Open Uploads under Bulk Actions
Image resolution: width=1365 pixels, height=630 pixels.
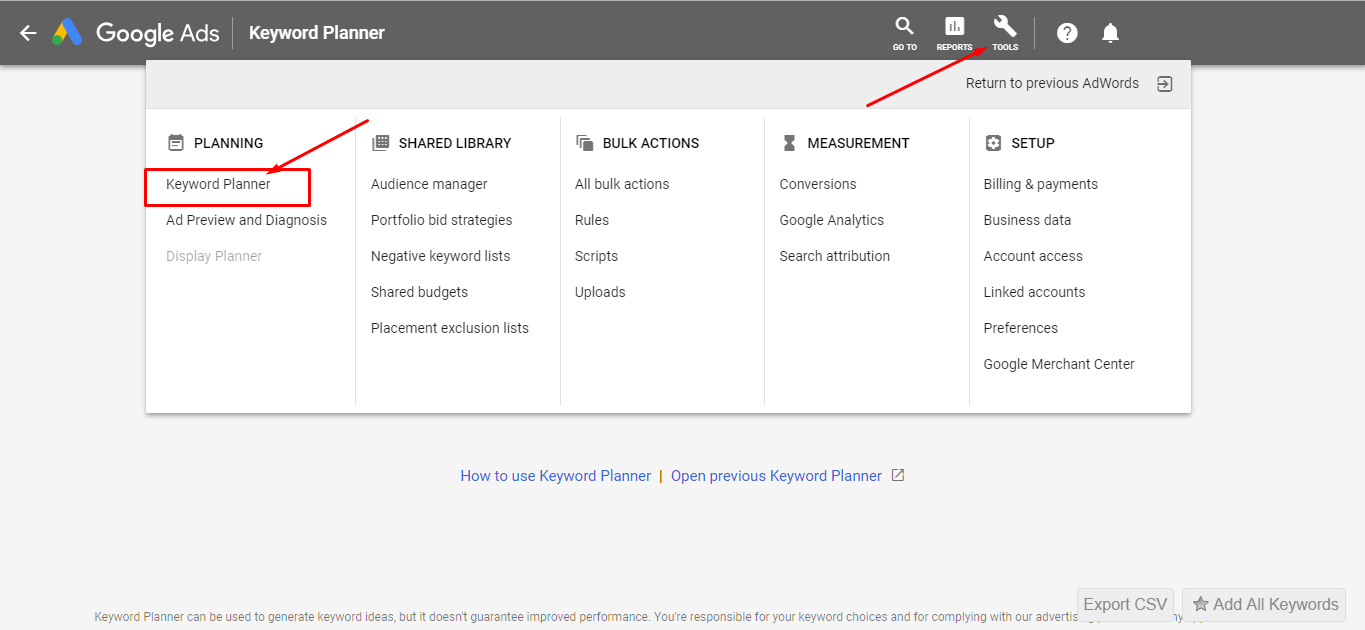tap(600, 292)
